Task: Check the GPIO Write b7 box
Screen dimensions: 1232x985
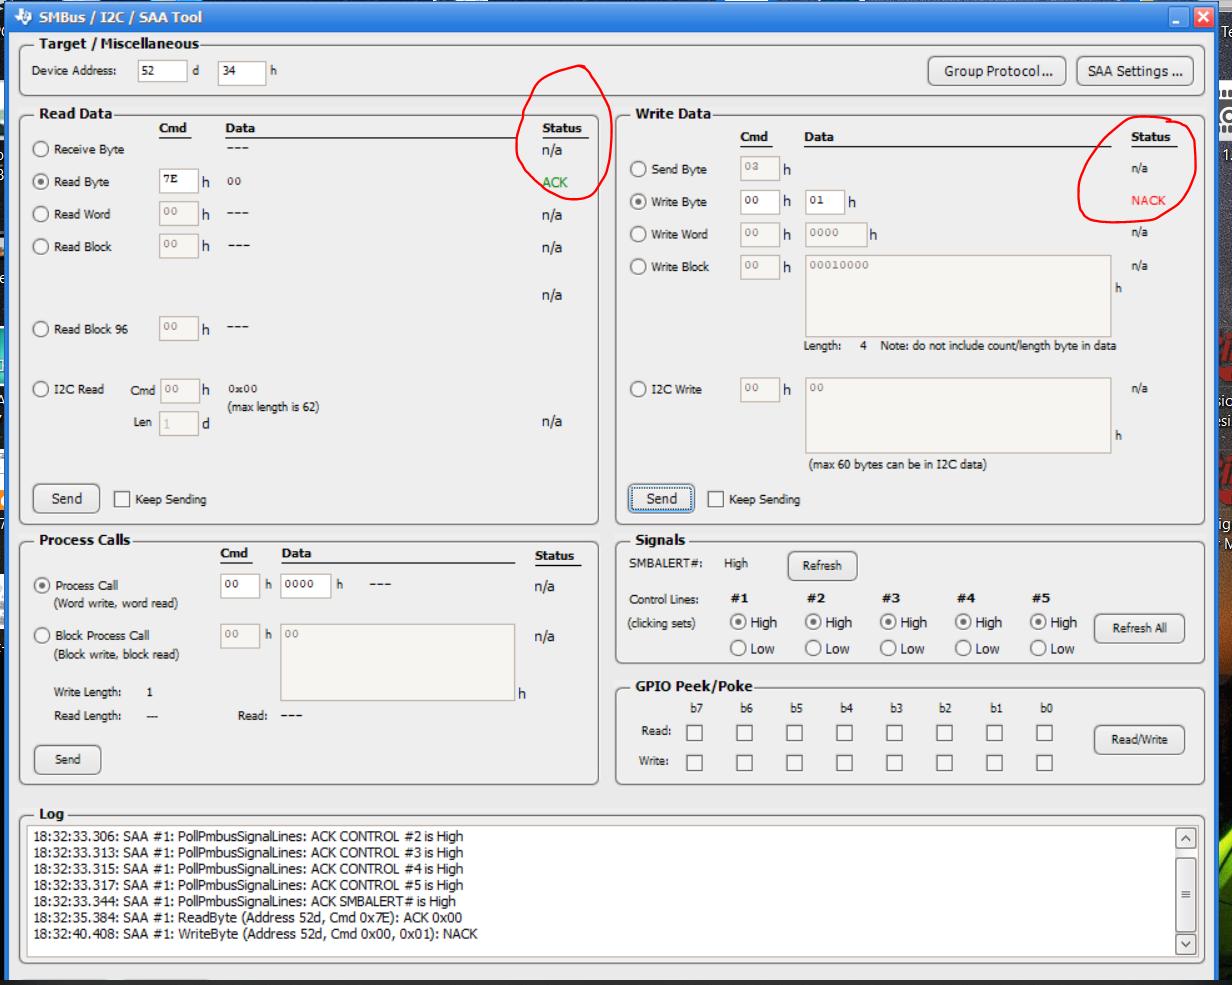Action: [695, 763]
